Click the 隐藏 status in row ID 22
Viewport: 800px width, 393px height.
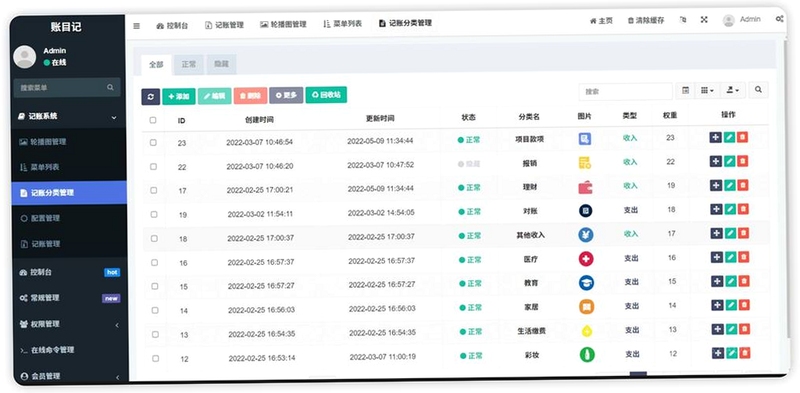pyautogui.click(x=469, y=164)
